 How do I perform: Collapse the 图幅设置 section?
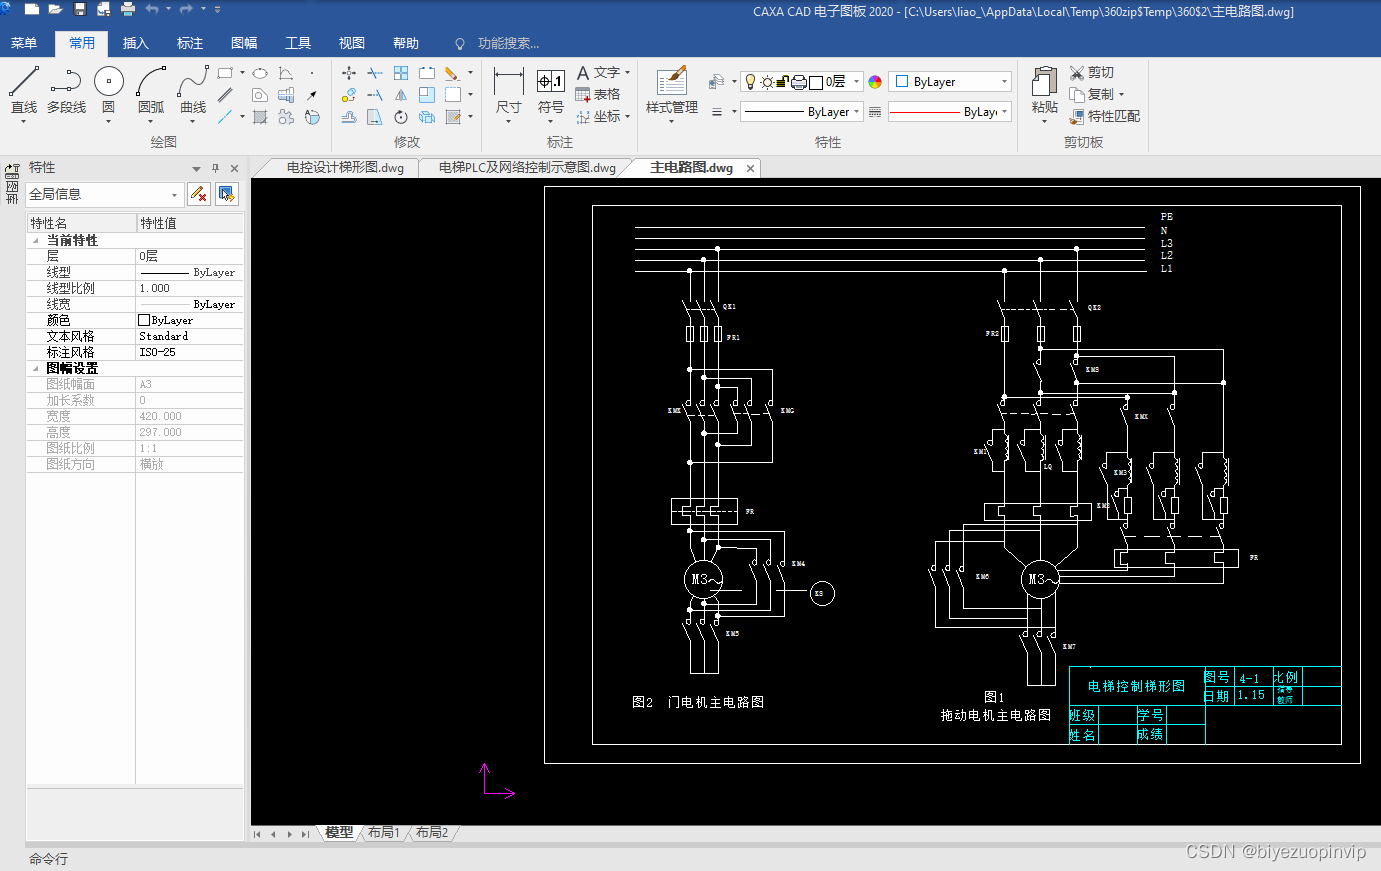pos(36,368)
